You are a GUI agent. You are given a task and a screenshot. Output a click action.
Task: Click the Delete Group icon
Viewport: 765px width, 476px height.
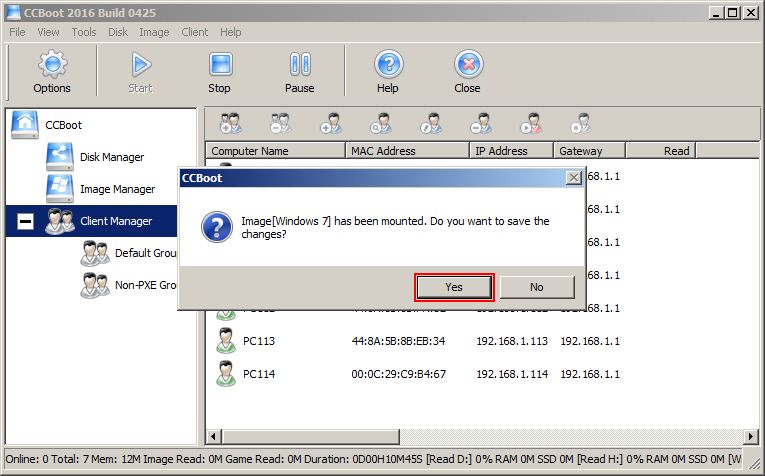pyautogui.click(x=280, y=123)
